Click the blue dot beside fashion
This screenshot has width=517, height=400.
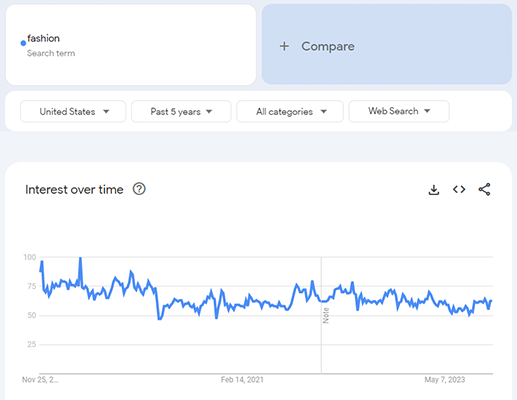pyautogui.click(x=23, y=43)
